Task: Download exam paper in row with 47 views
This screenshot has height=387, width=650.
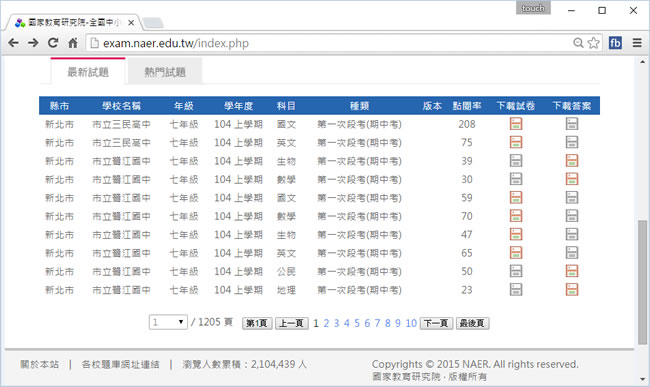Action: coord(516,234)
